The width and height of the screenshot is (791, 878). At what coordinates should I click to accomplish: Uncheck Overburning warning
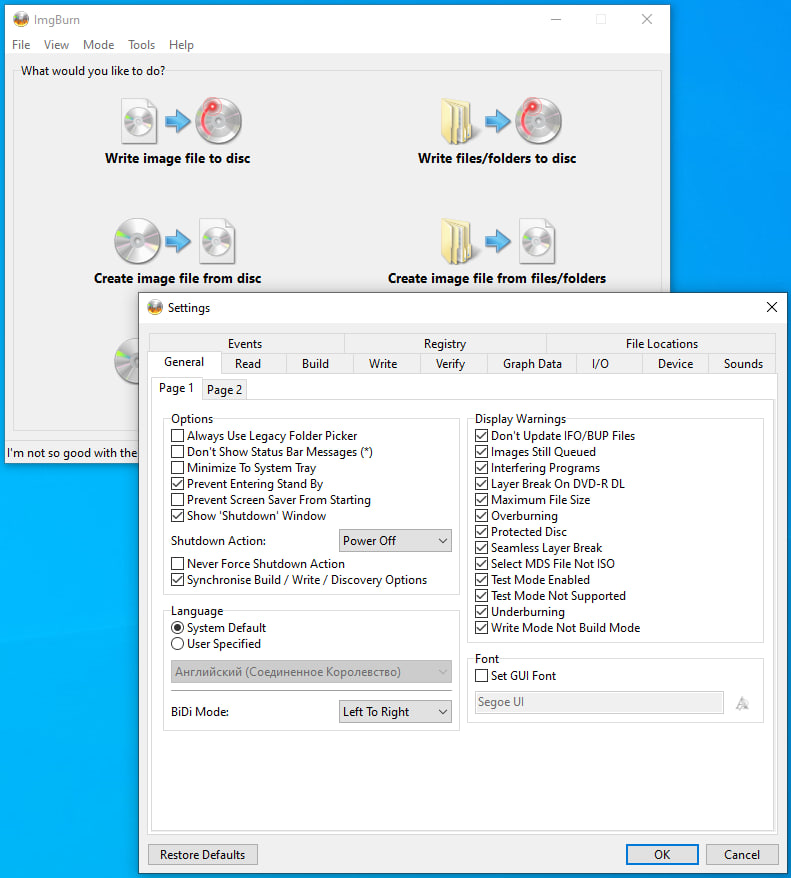[x=481, y=516]
